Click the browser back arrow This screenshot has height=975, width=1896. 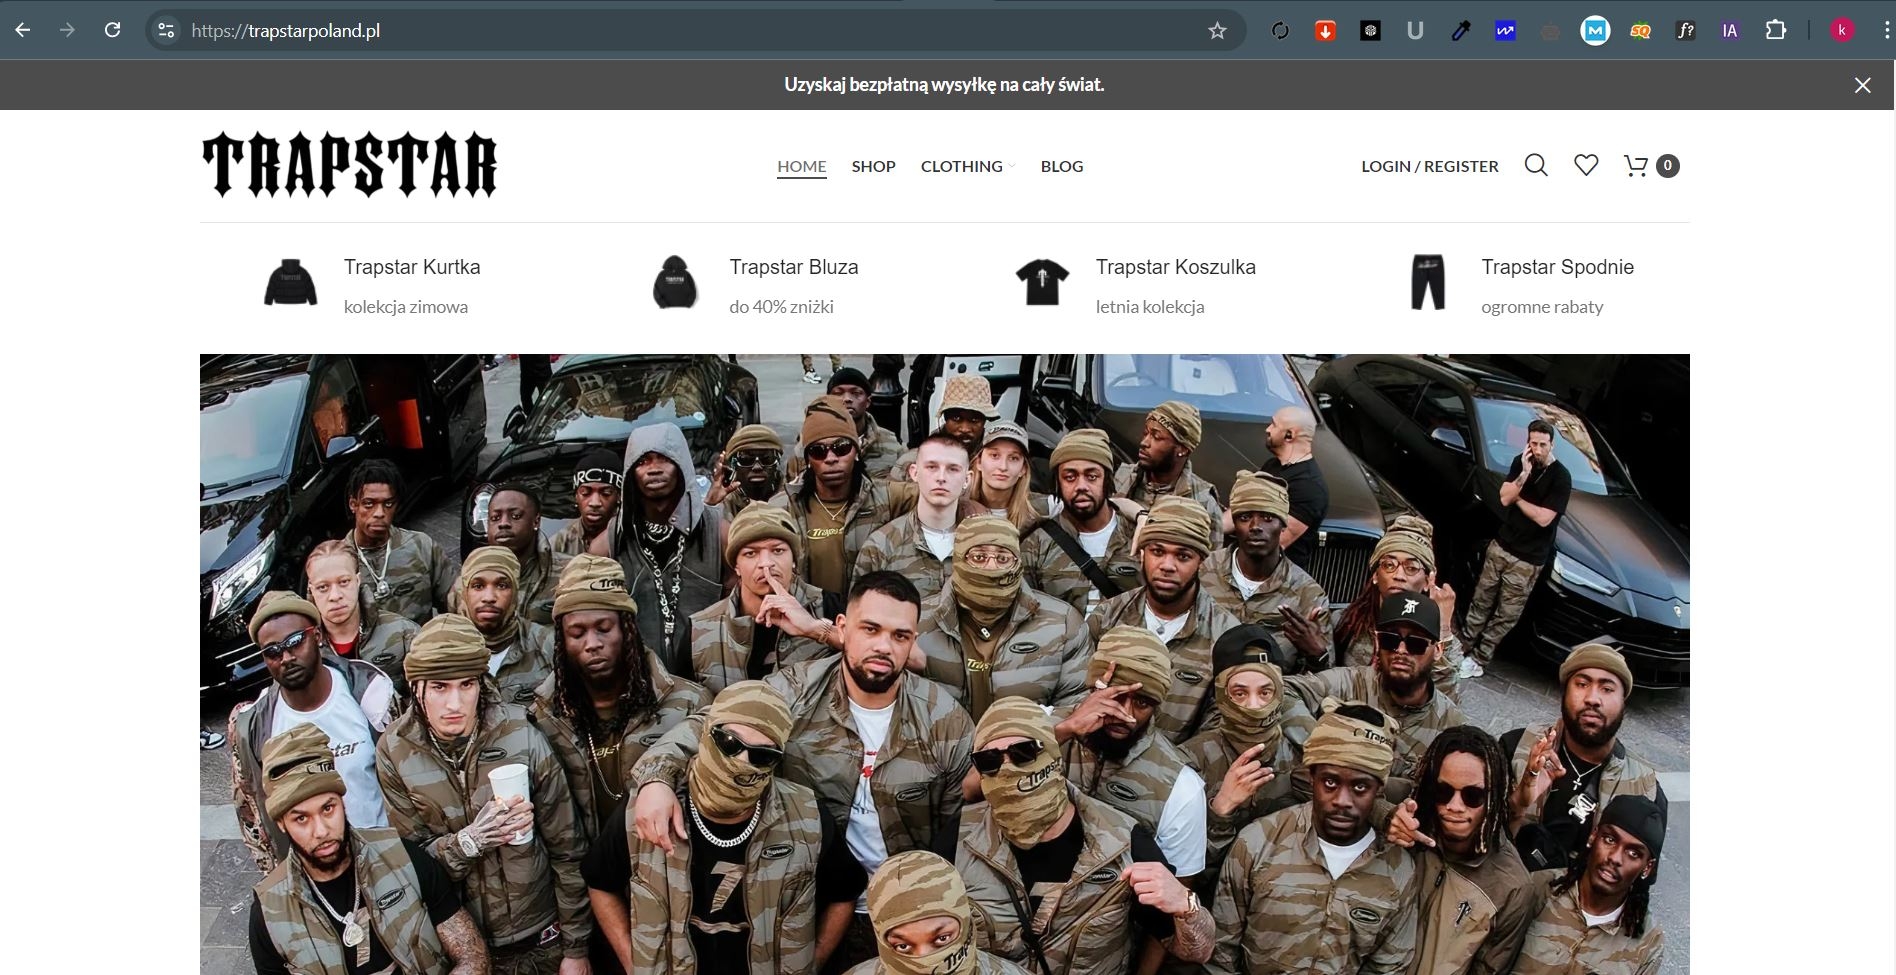pyautogui.click(x=23, y=30)
